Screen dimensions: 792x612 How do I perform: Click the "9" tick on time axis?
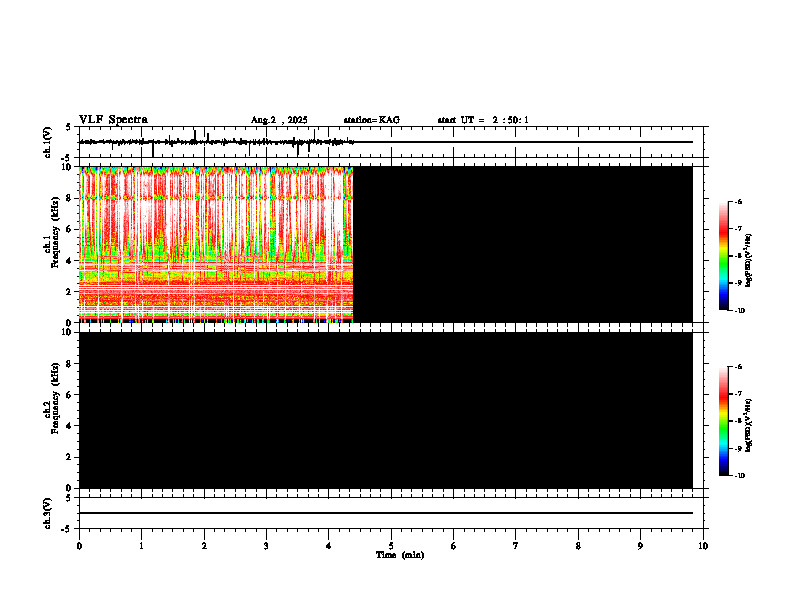point(640,546)
